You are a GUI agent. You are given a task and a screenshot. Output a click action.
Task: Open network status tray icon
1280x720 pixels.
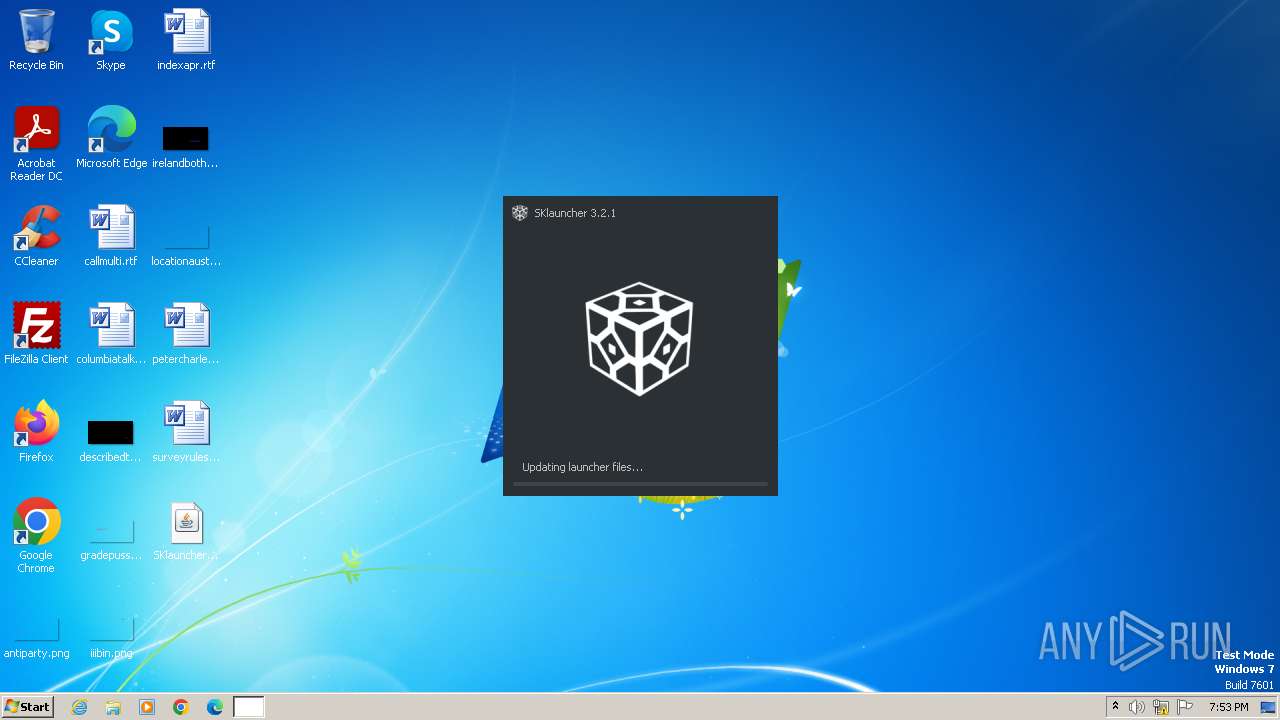coord(1161,707)
